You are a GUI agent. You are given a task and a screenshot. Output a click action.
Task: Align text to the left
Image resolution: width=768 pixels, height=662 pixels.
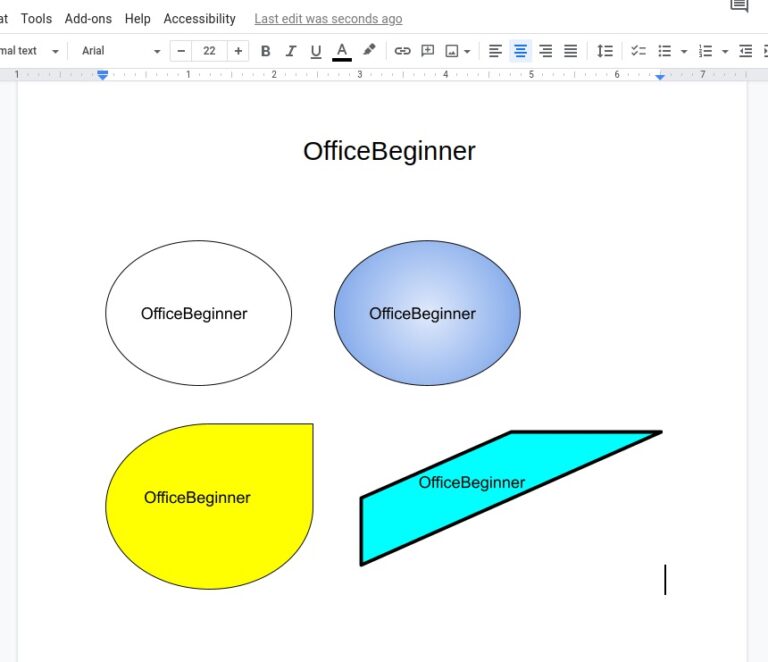(495, 51)
